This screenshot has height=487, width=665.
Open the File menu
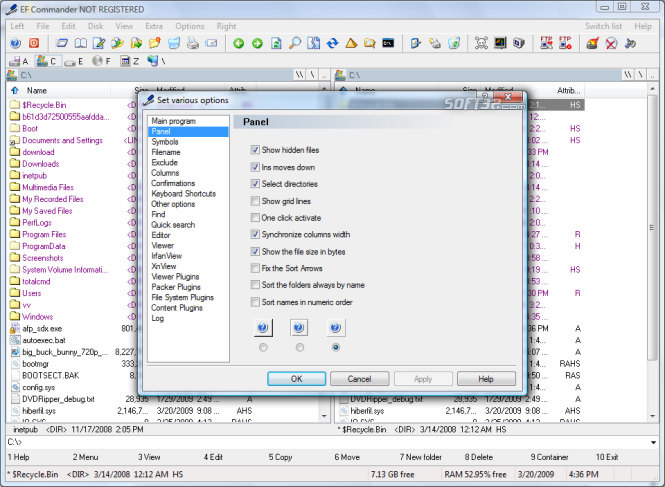pyautogui.click(x=43, y=26)
